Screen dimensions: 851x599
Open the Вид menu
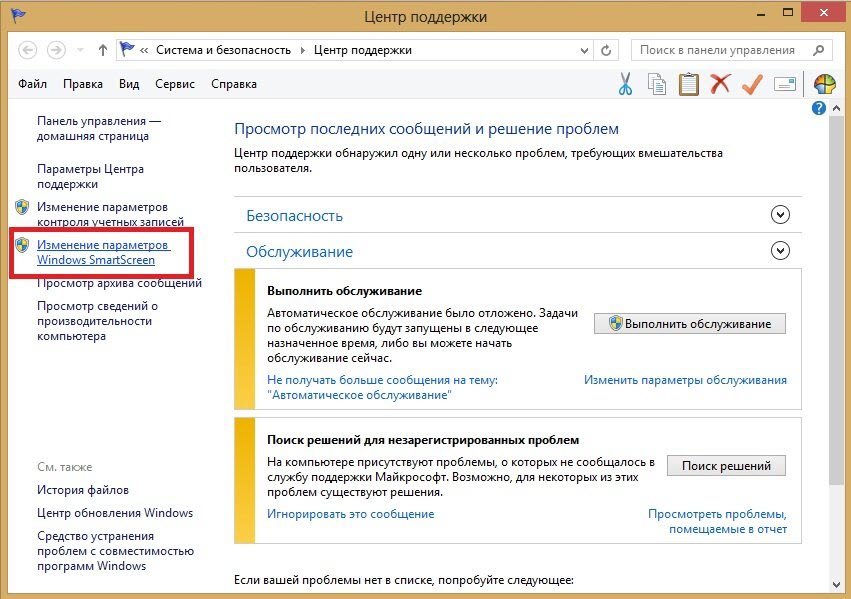[x=129, y=84]
